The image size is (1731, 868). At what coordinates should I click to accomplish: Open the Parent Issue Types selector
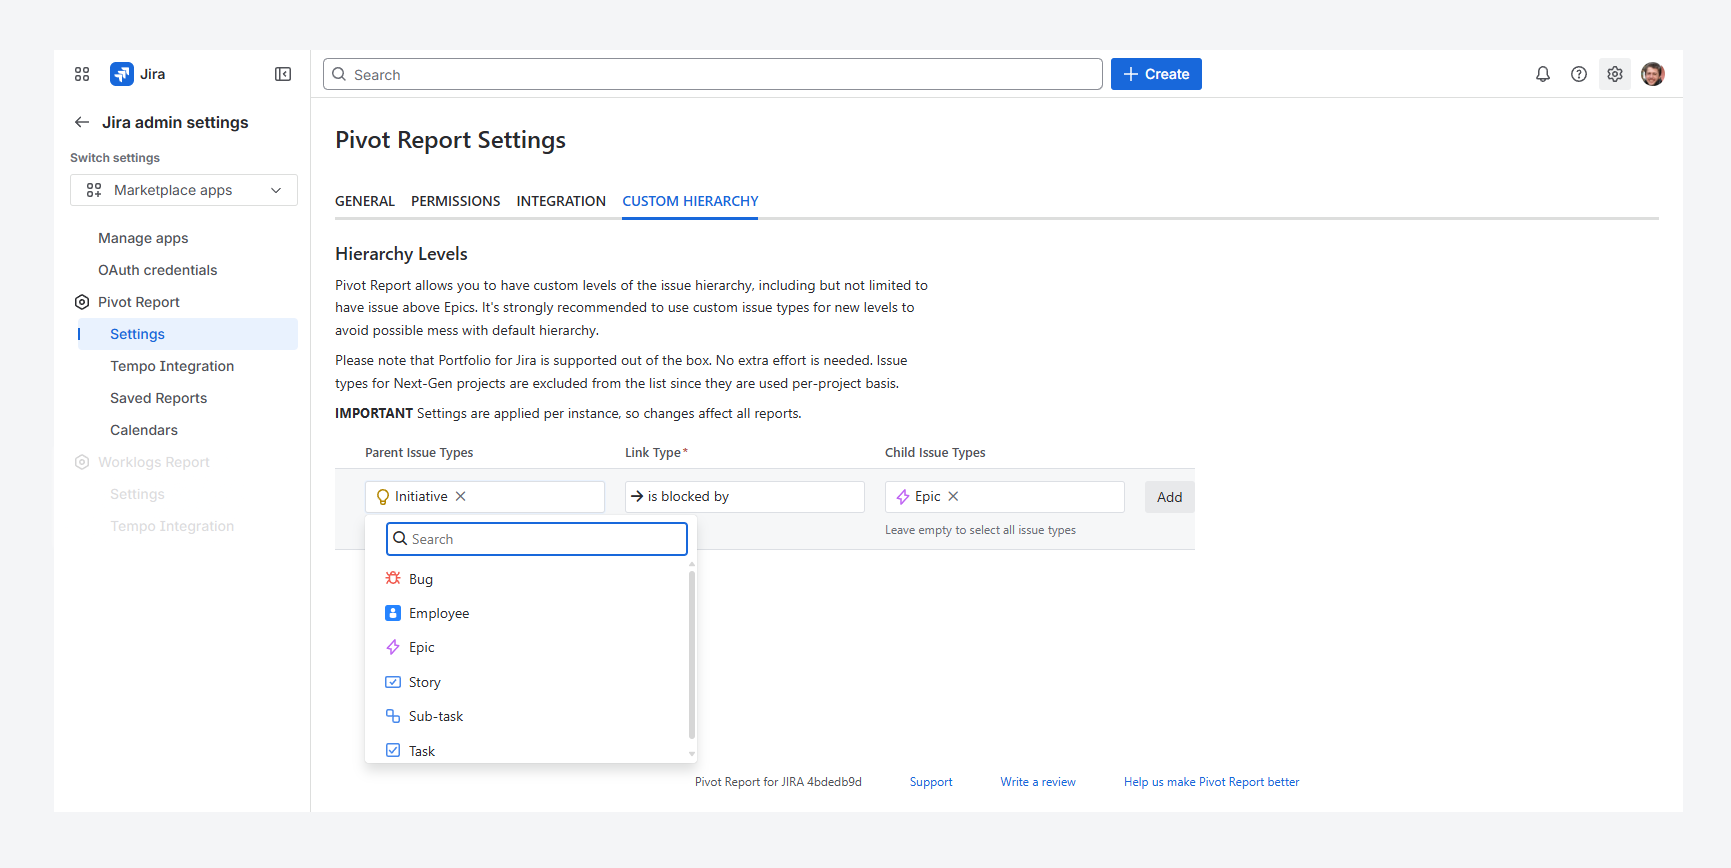click(x=485, y=497)
